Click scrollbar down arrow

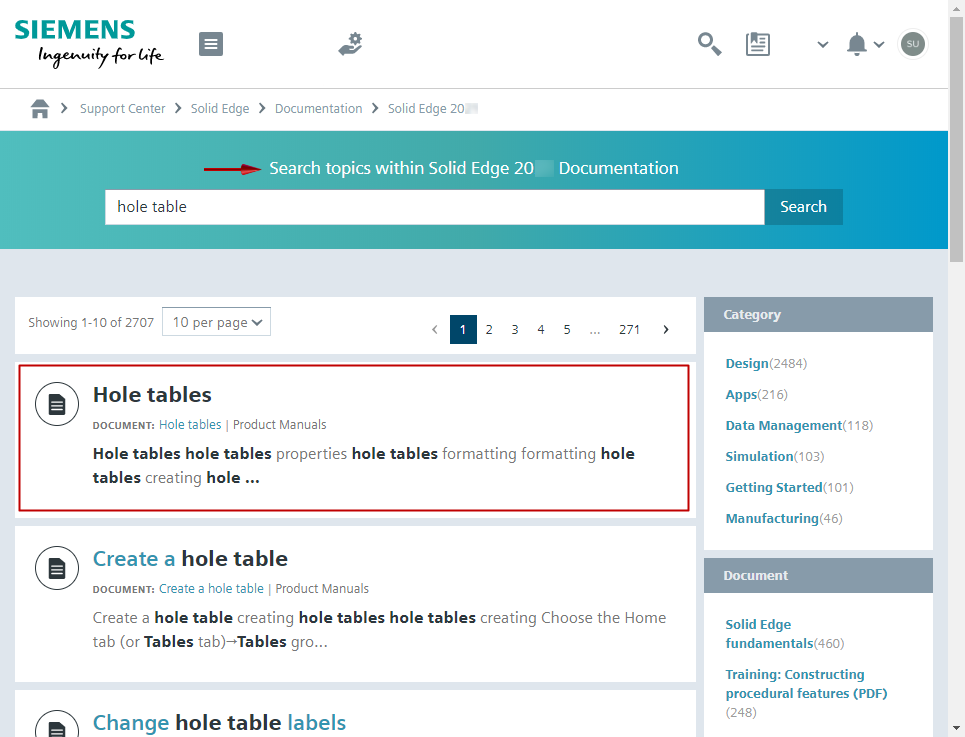(x=956, y=728)
